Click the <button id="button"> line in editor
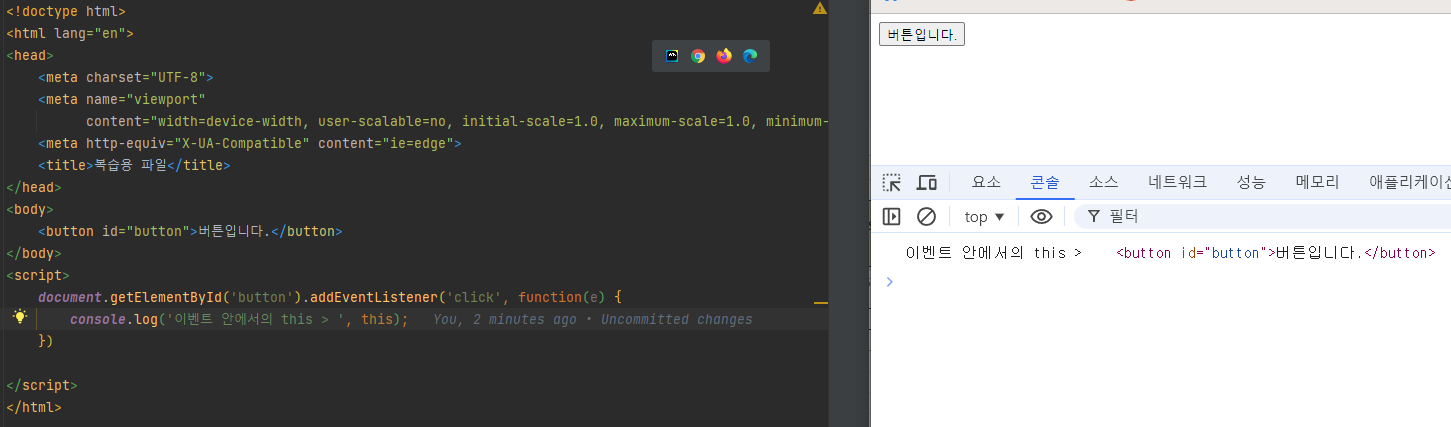Viewport: 1451px width, 427px height. coord(190,231)
